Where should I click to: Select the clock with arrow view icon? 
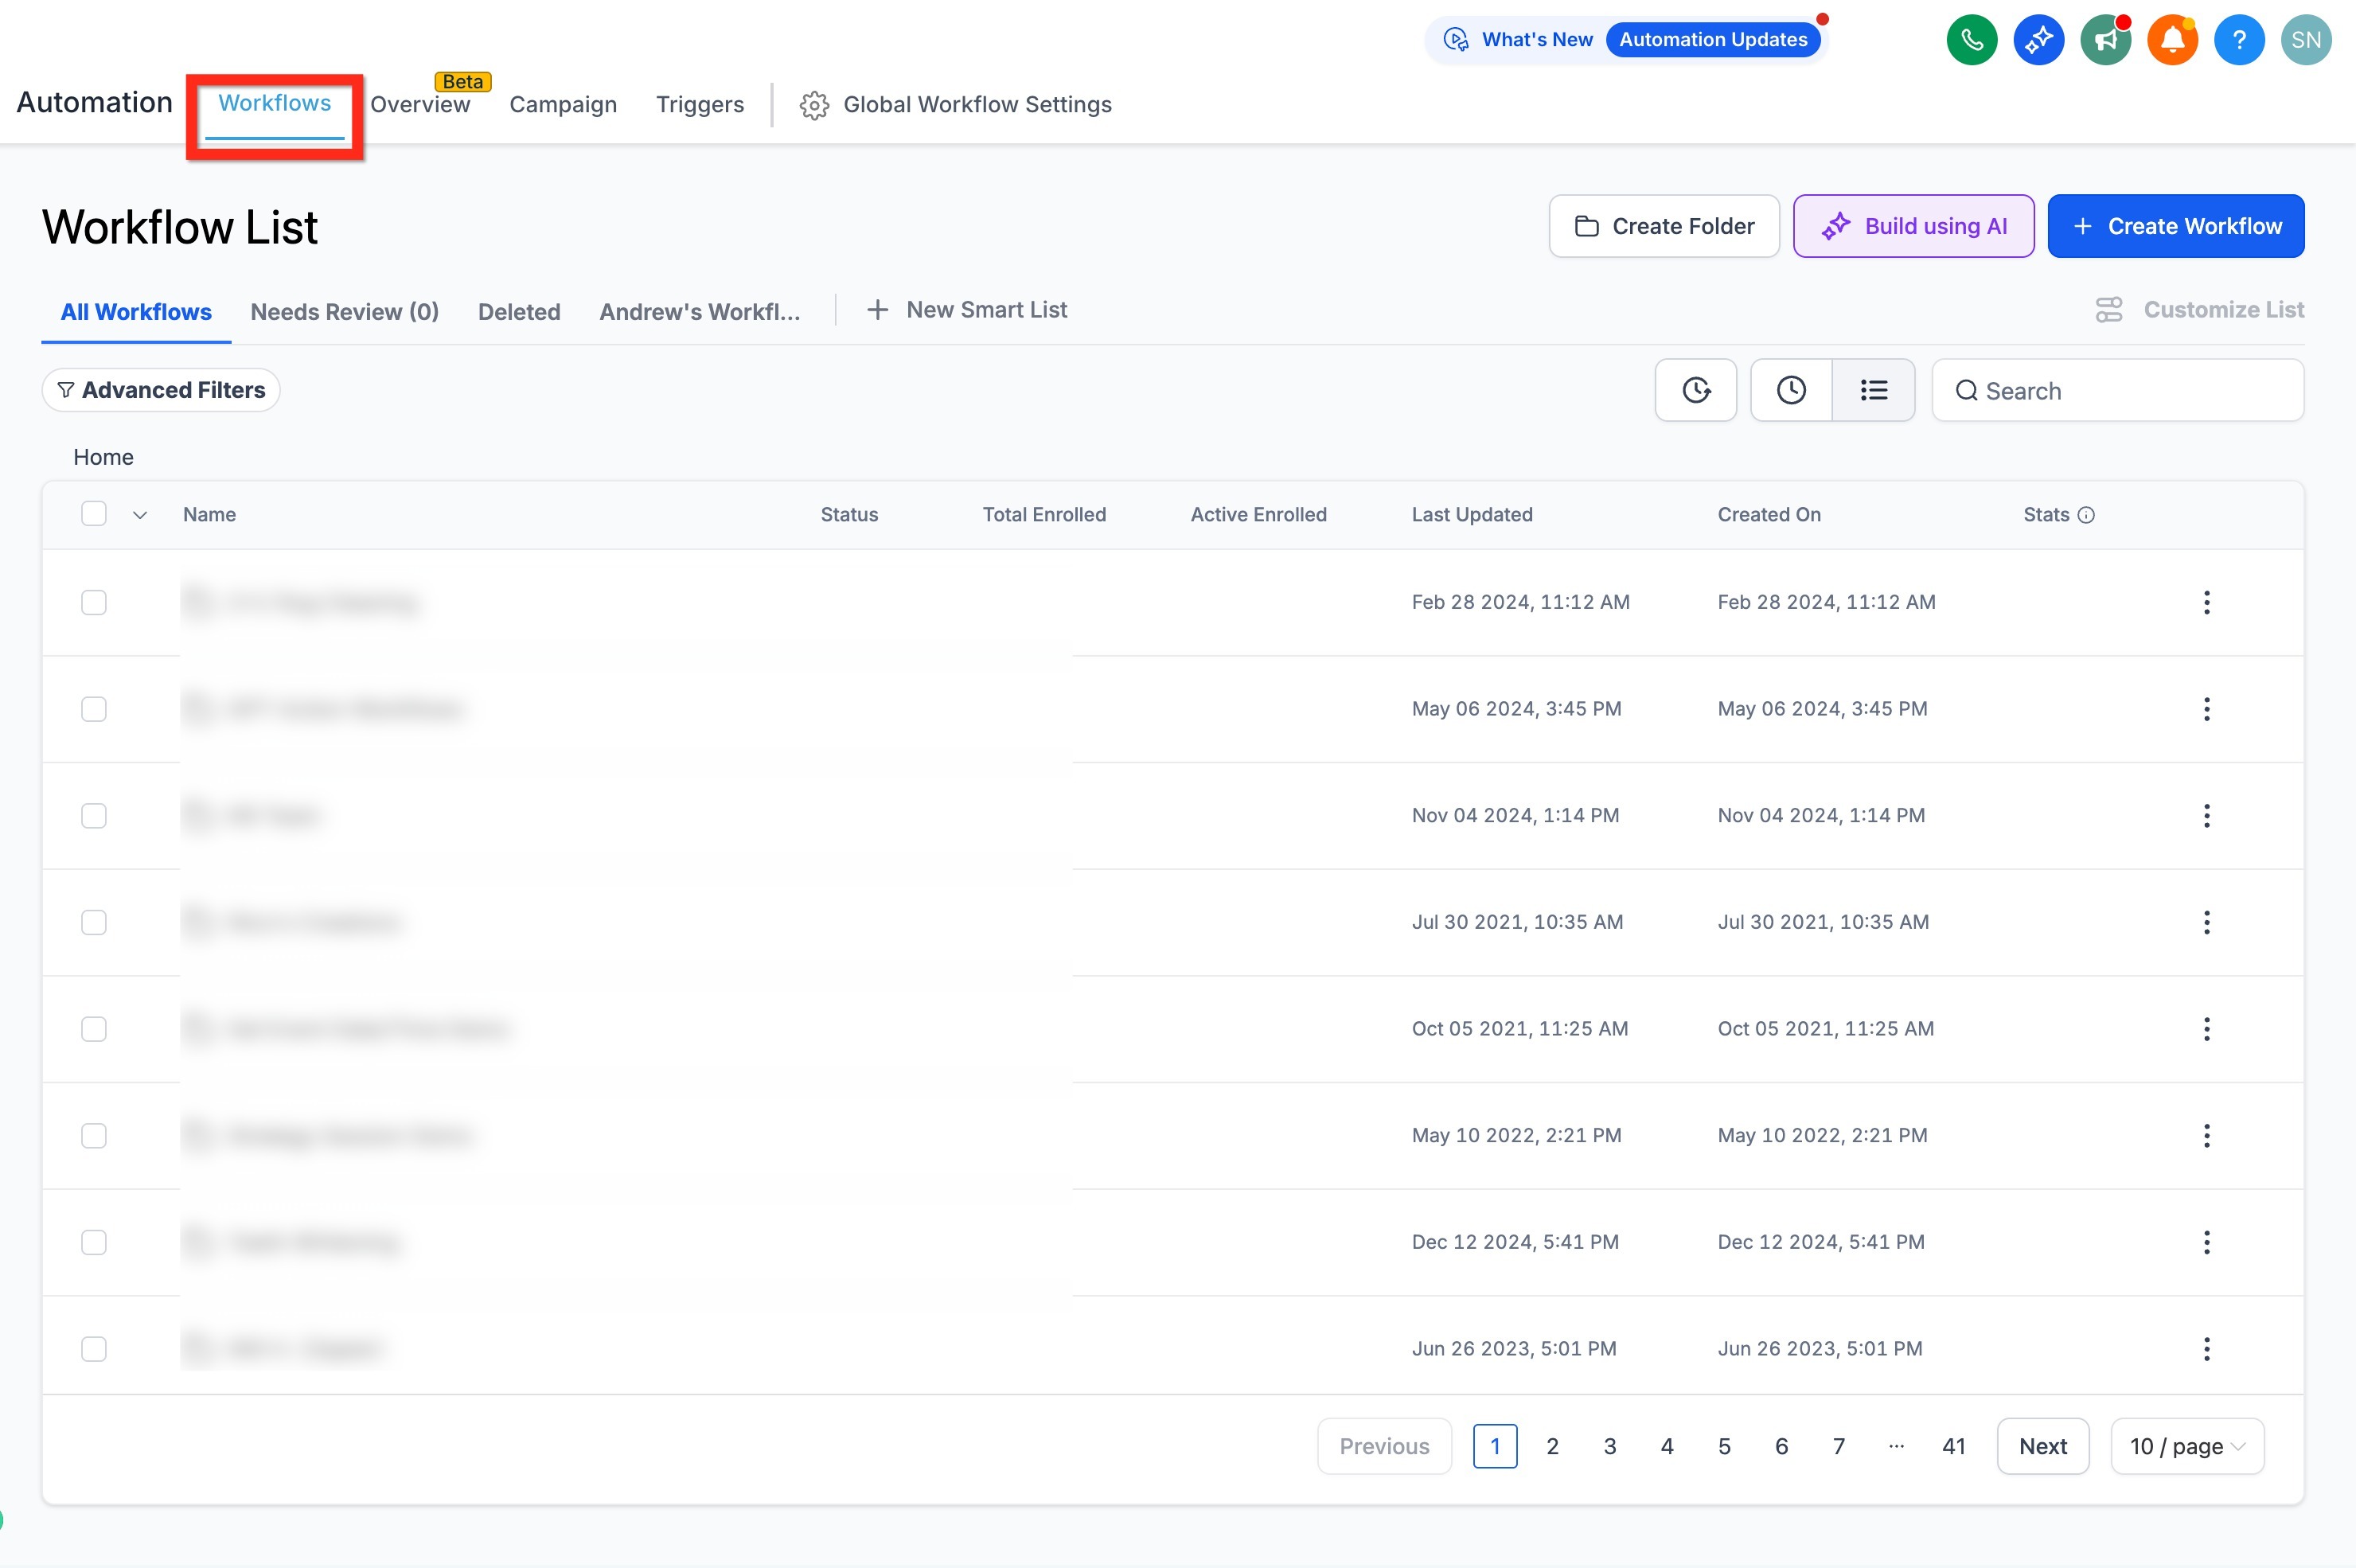coord(1696,390)
